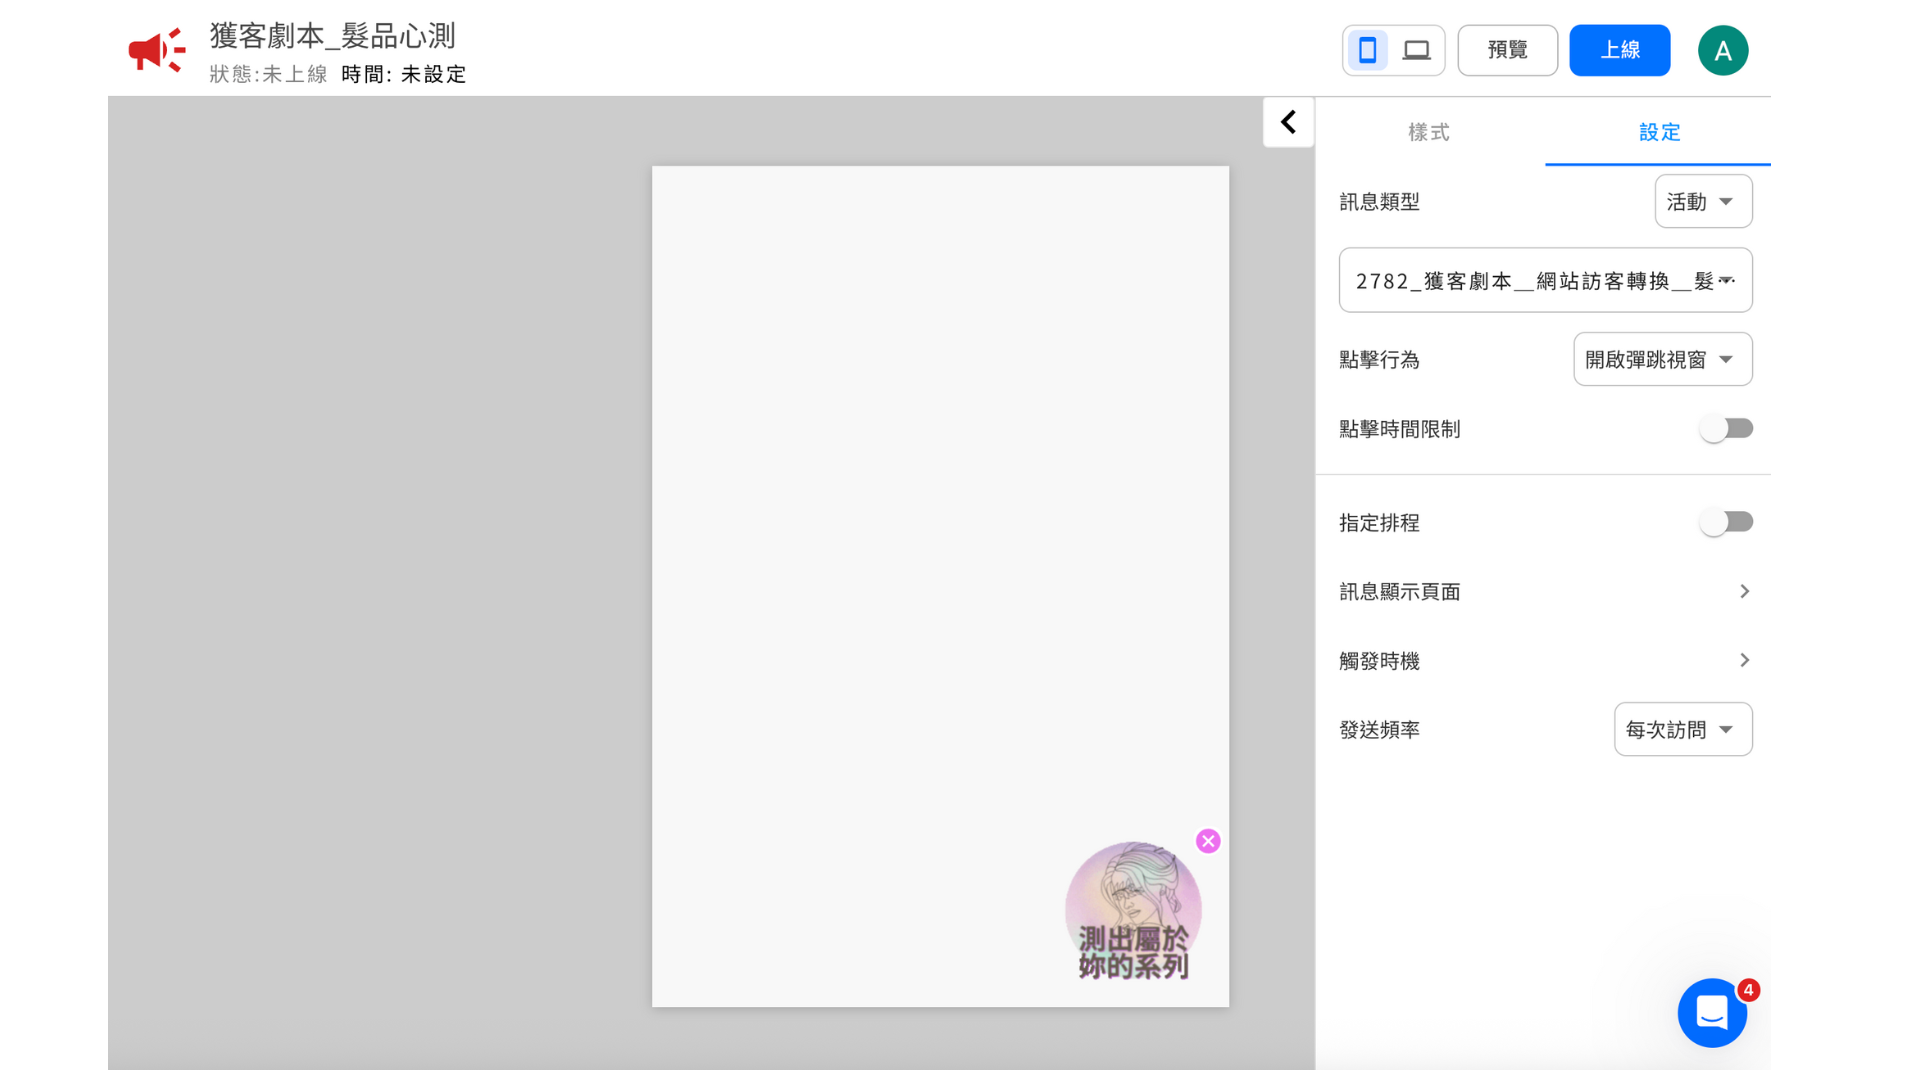Click the hair quiz circular widget image
The height and width of the screenshot is (1080, 1920).
1133,911
